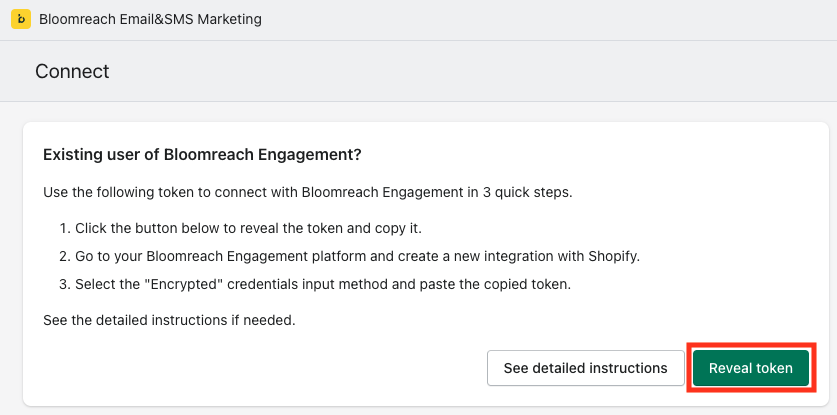Screen dimensions: 837x415
Task: Click the list number 3 marker
Action: tap(64, 284)
